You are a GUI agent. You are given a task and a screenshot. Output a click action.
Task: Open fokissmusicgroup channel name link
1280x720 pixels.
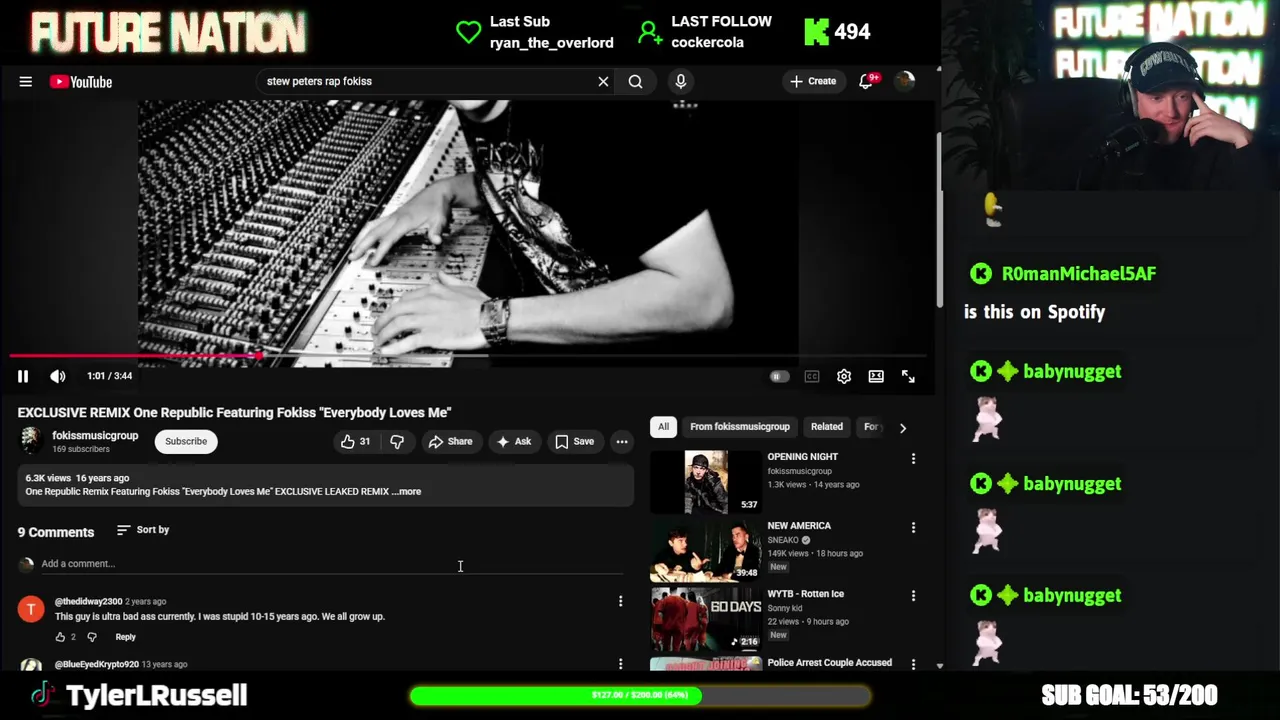pos(95,436)
